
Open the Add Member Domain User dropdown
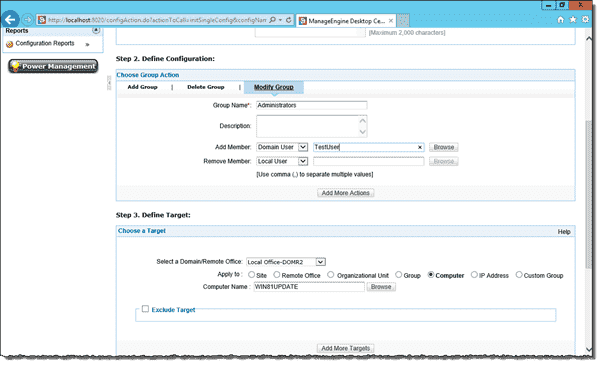coord(282,147)
